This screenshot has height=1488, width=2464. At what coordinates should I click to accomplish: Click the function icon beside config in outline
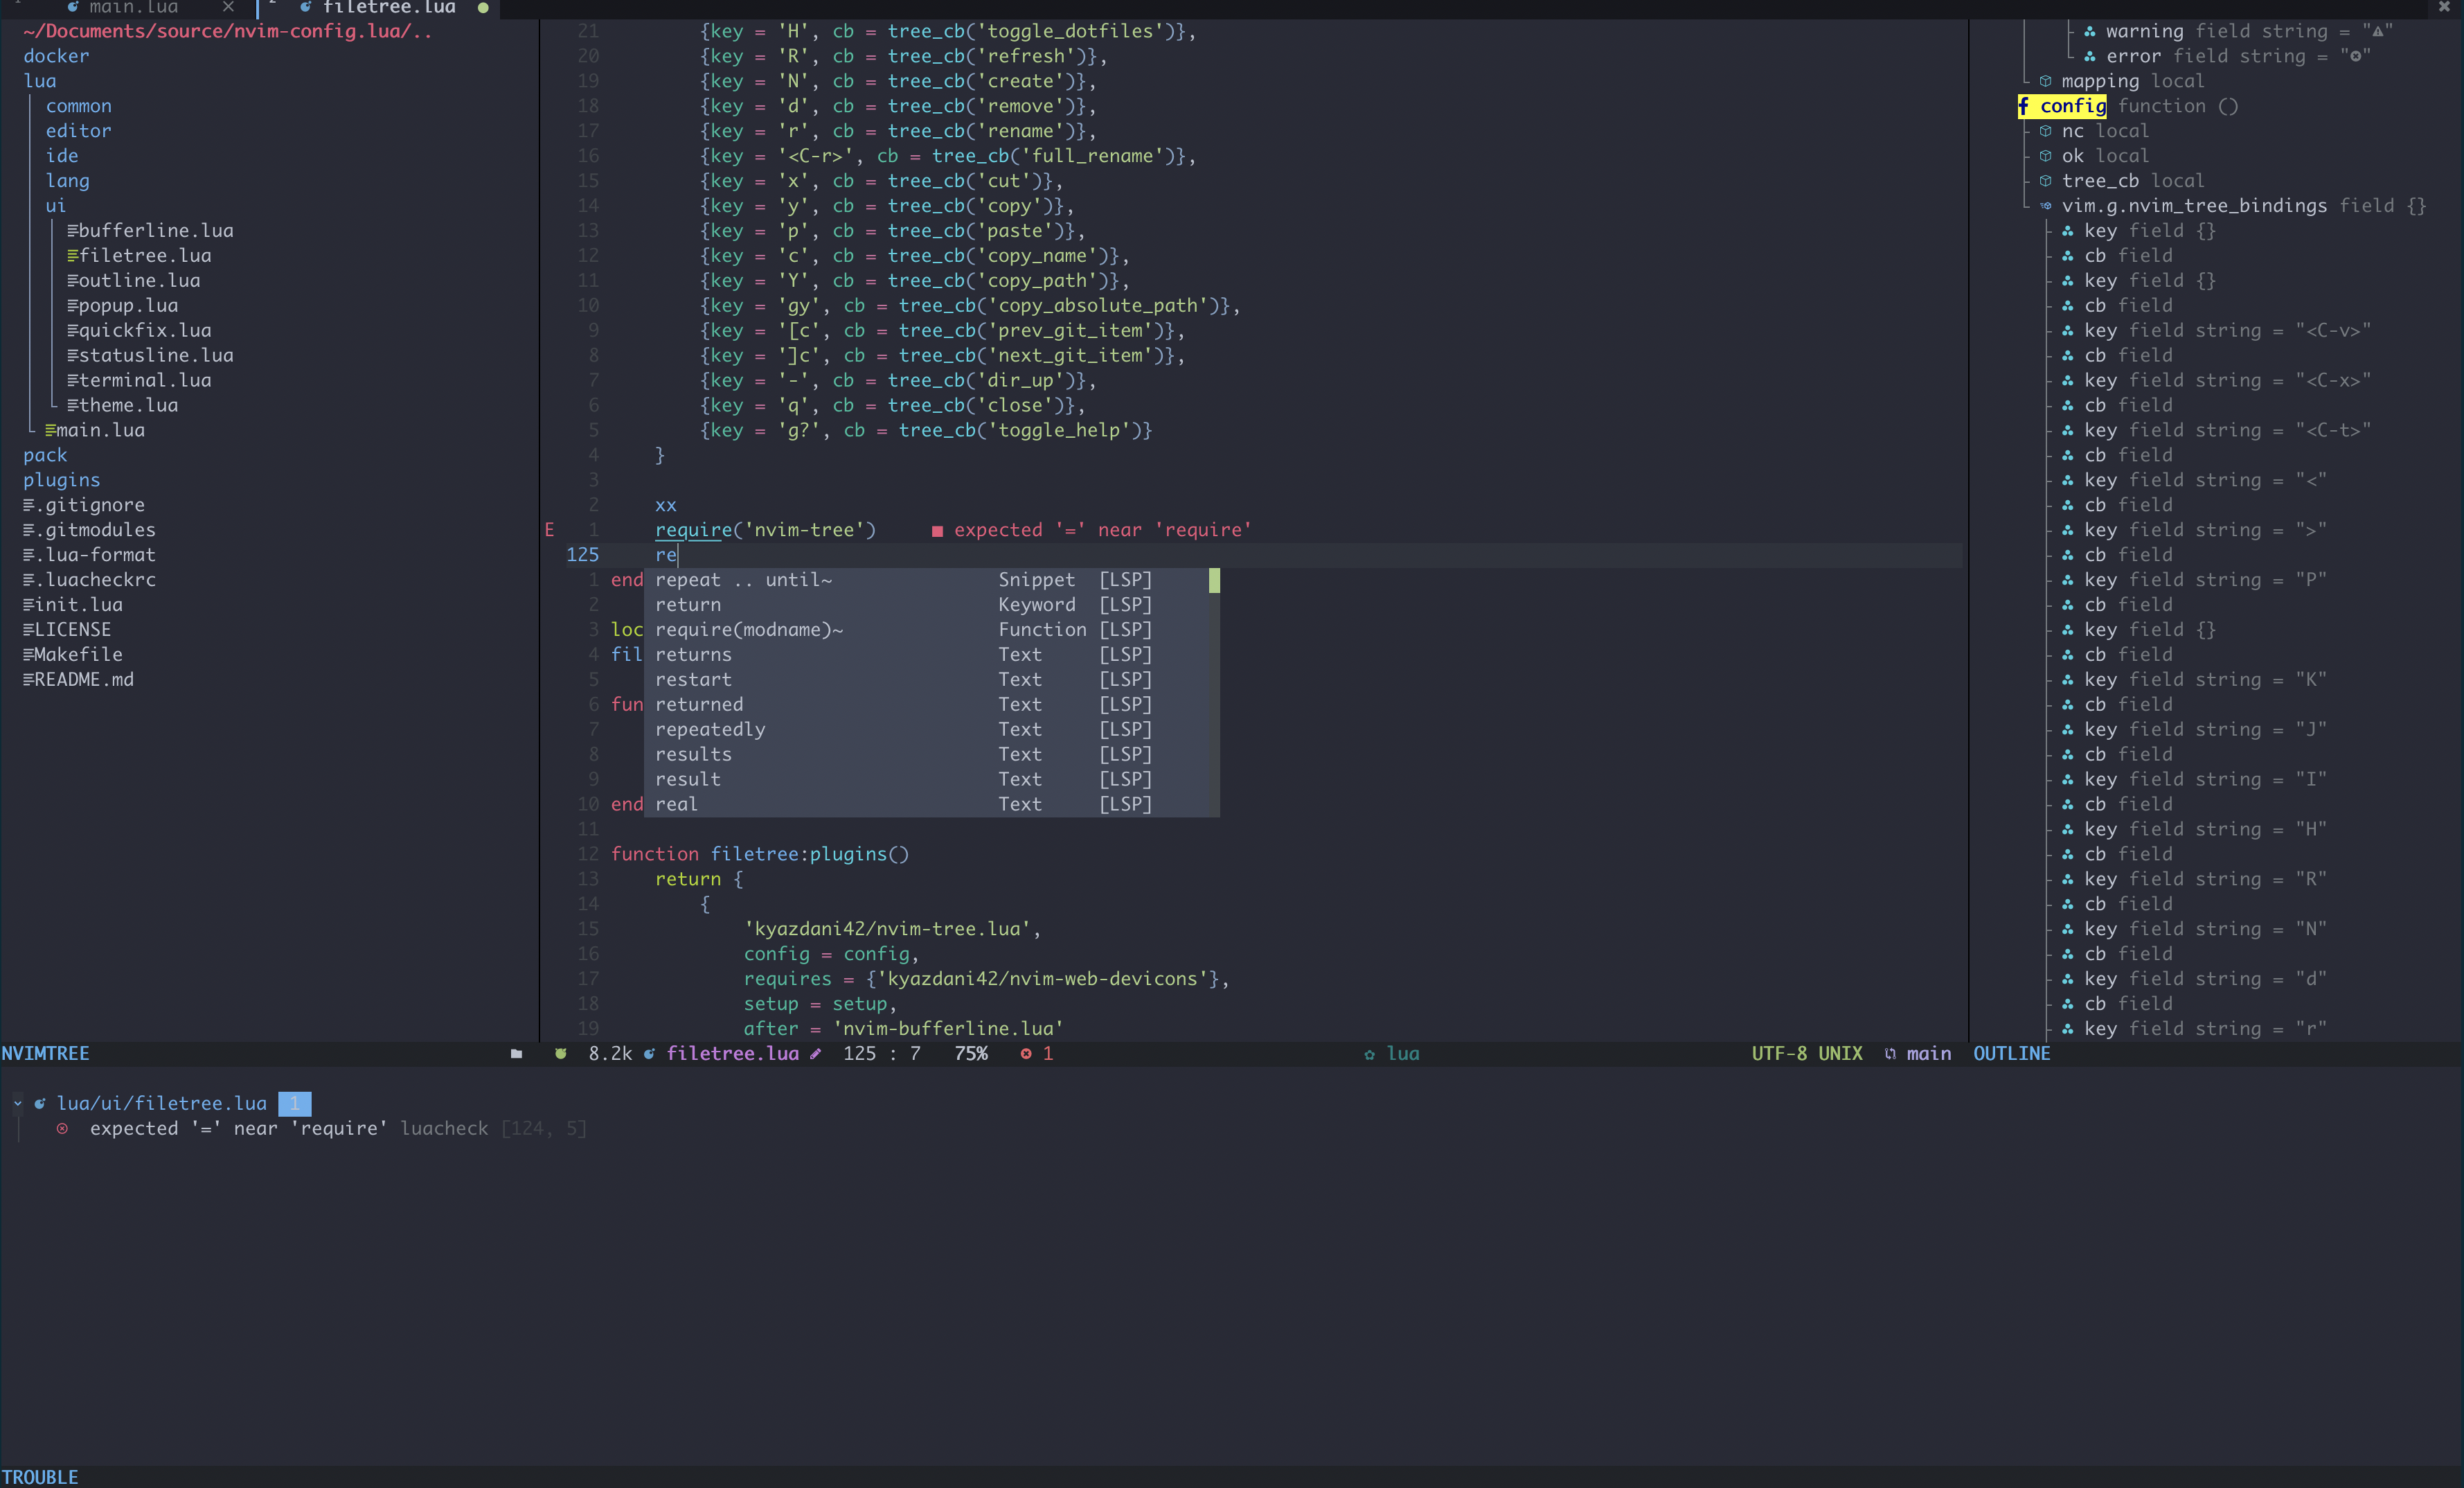[x=2023, y=106]
